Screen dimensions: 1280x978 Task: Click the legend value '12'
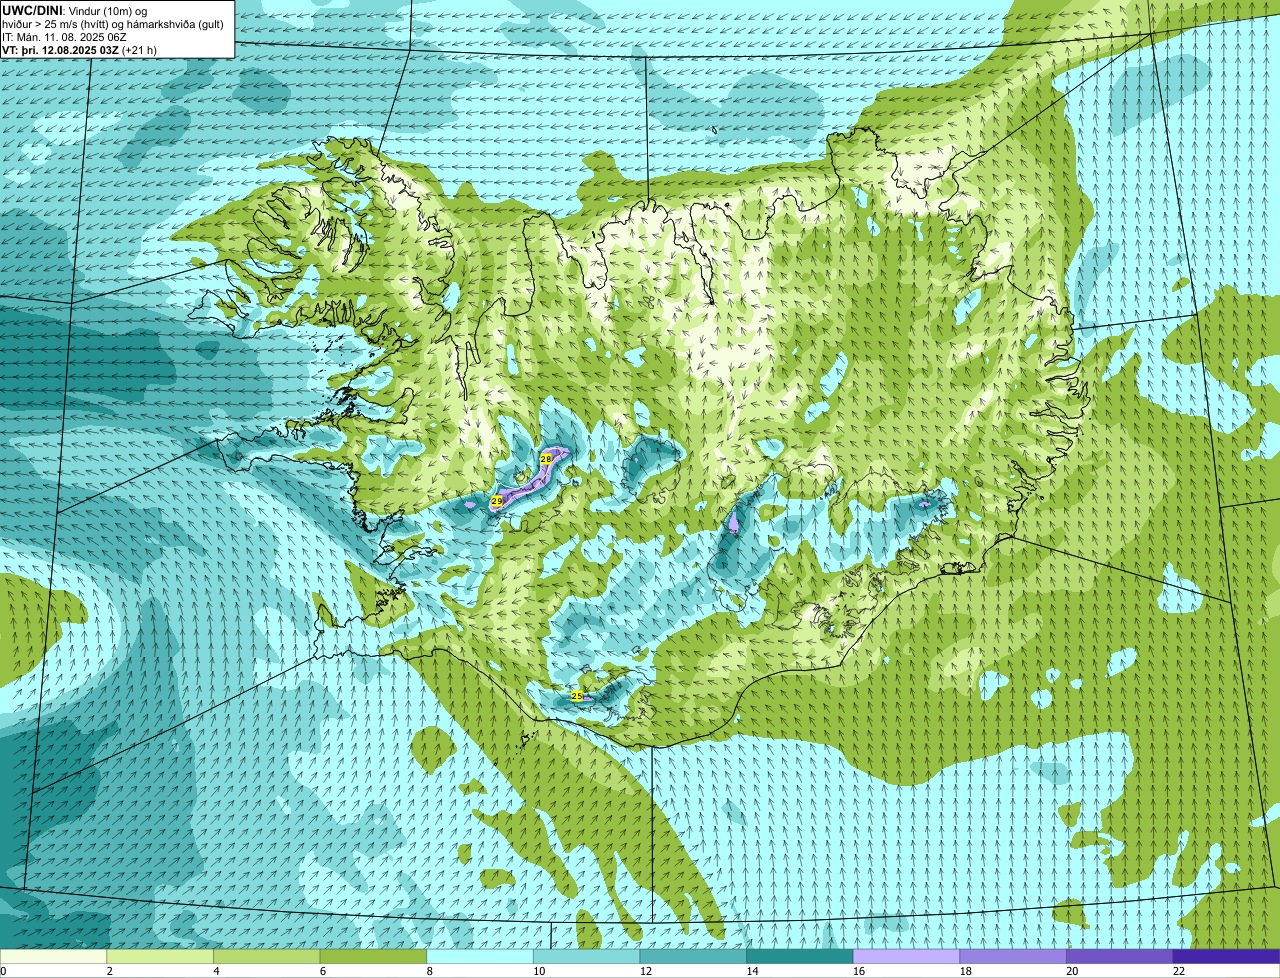coord(646,971)
